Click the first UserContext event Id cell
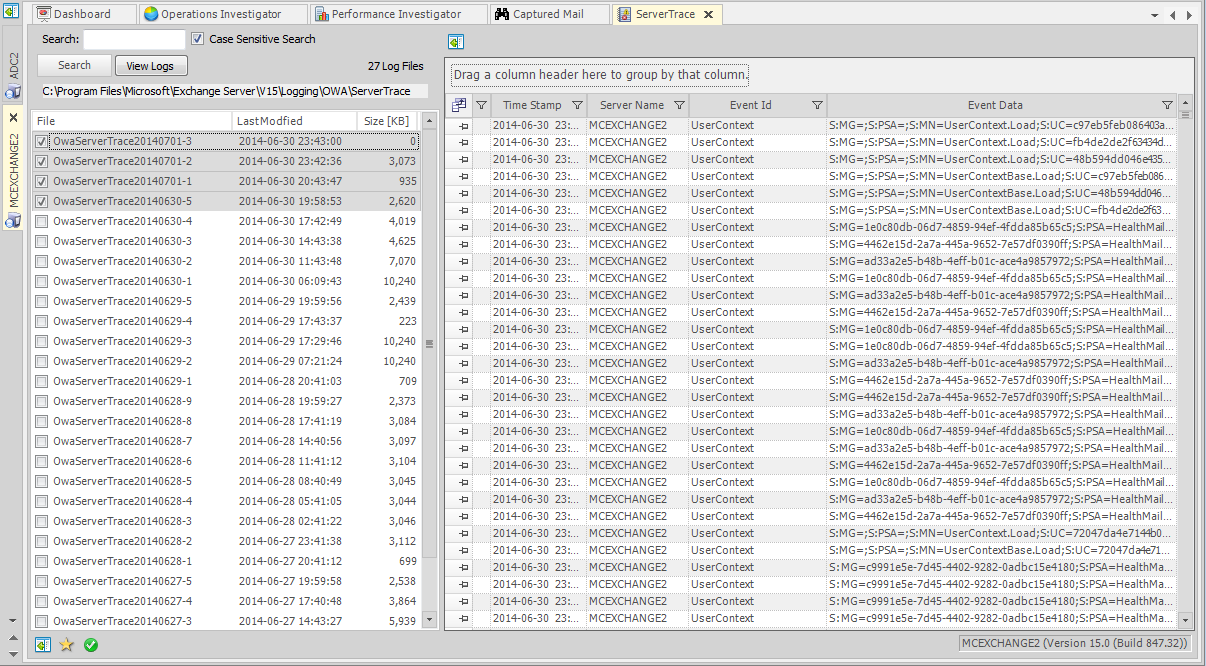 click(x=757, y=126)
